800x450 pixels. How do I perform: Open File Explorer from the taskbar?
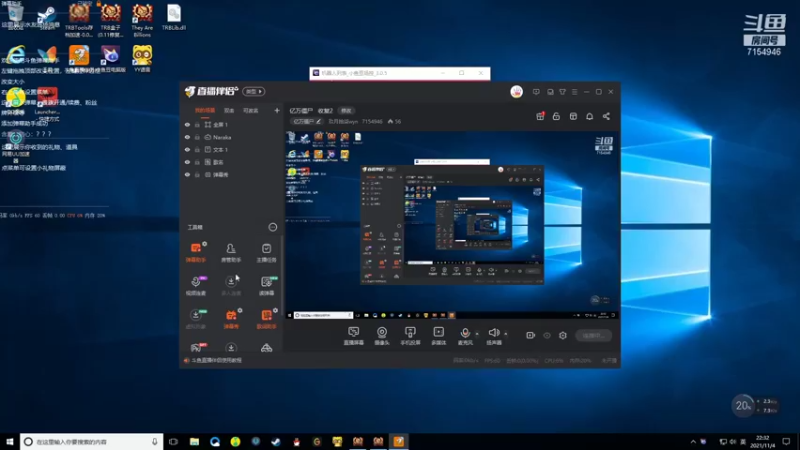[x=194, y=441]
